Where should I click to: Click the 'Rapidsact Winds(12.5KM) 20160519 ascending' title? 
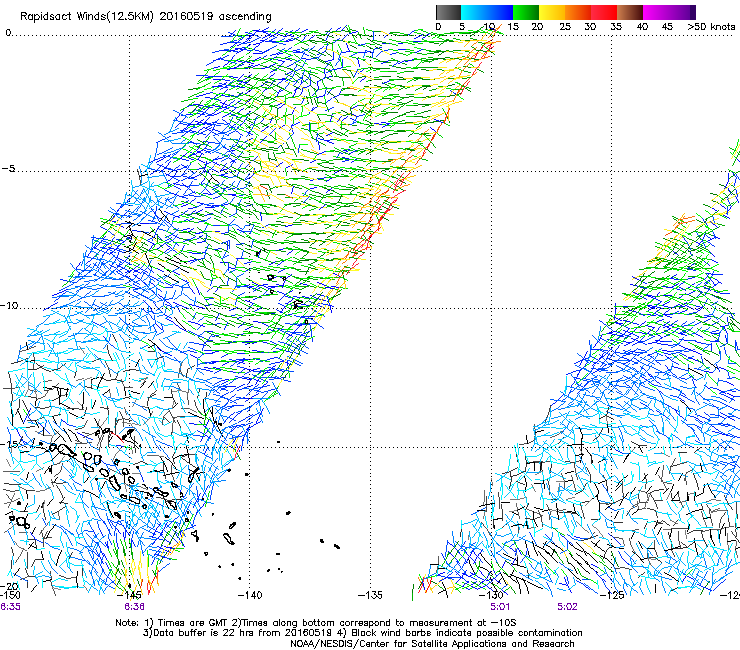146,17
